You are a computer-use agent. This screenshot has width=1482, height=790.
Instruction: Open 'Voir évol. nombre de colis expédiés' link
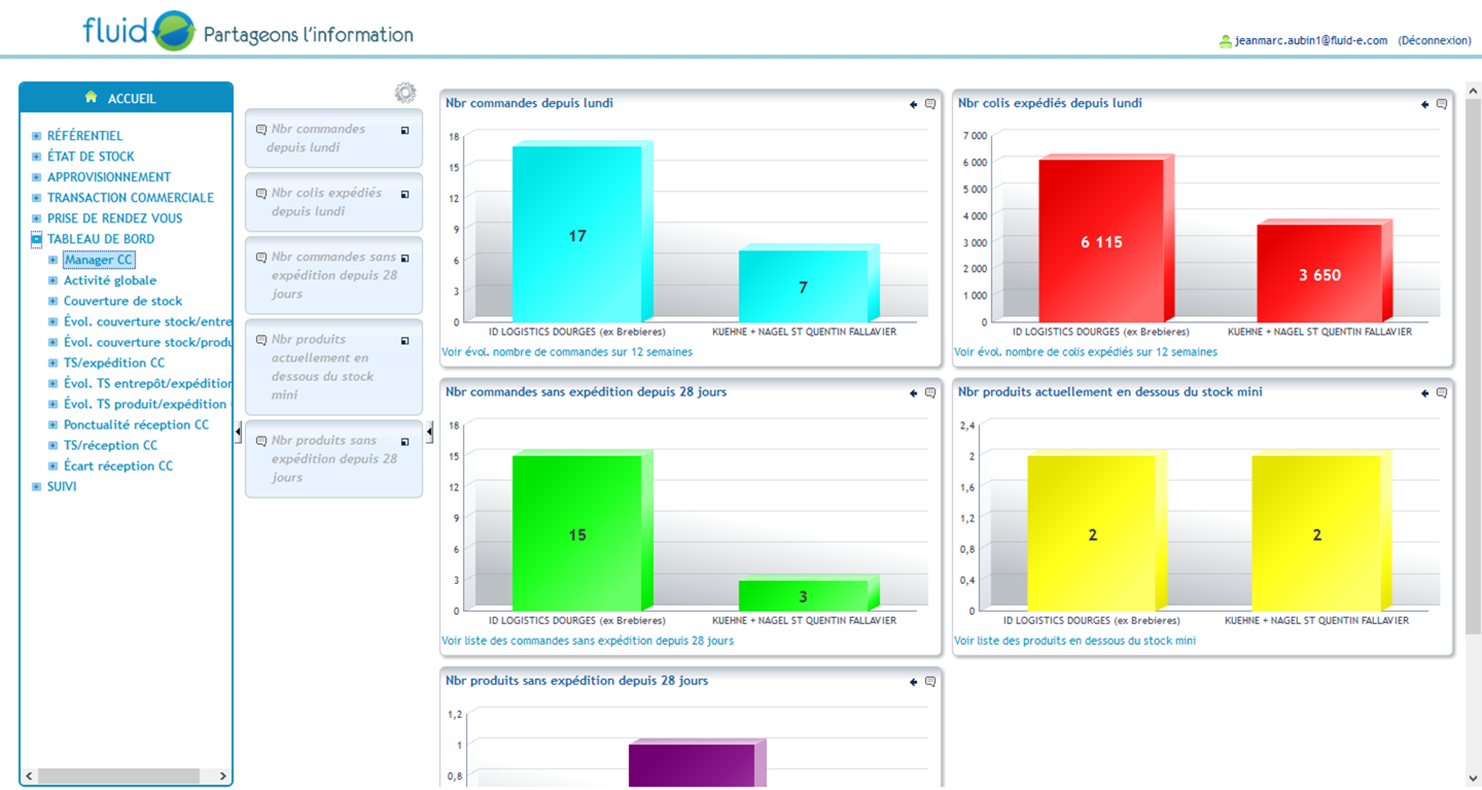(1086, 352)
